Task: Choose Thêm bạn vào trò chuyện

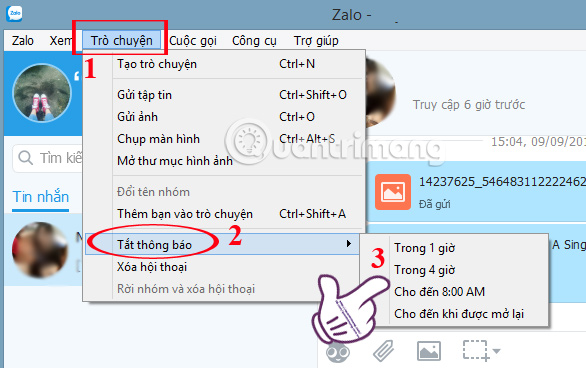Action: 223,214
